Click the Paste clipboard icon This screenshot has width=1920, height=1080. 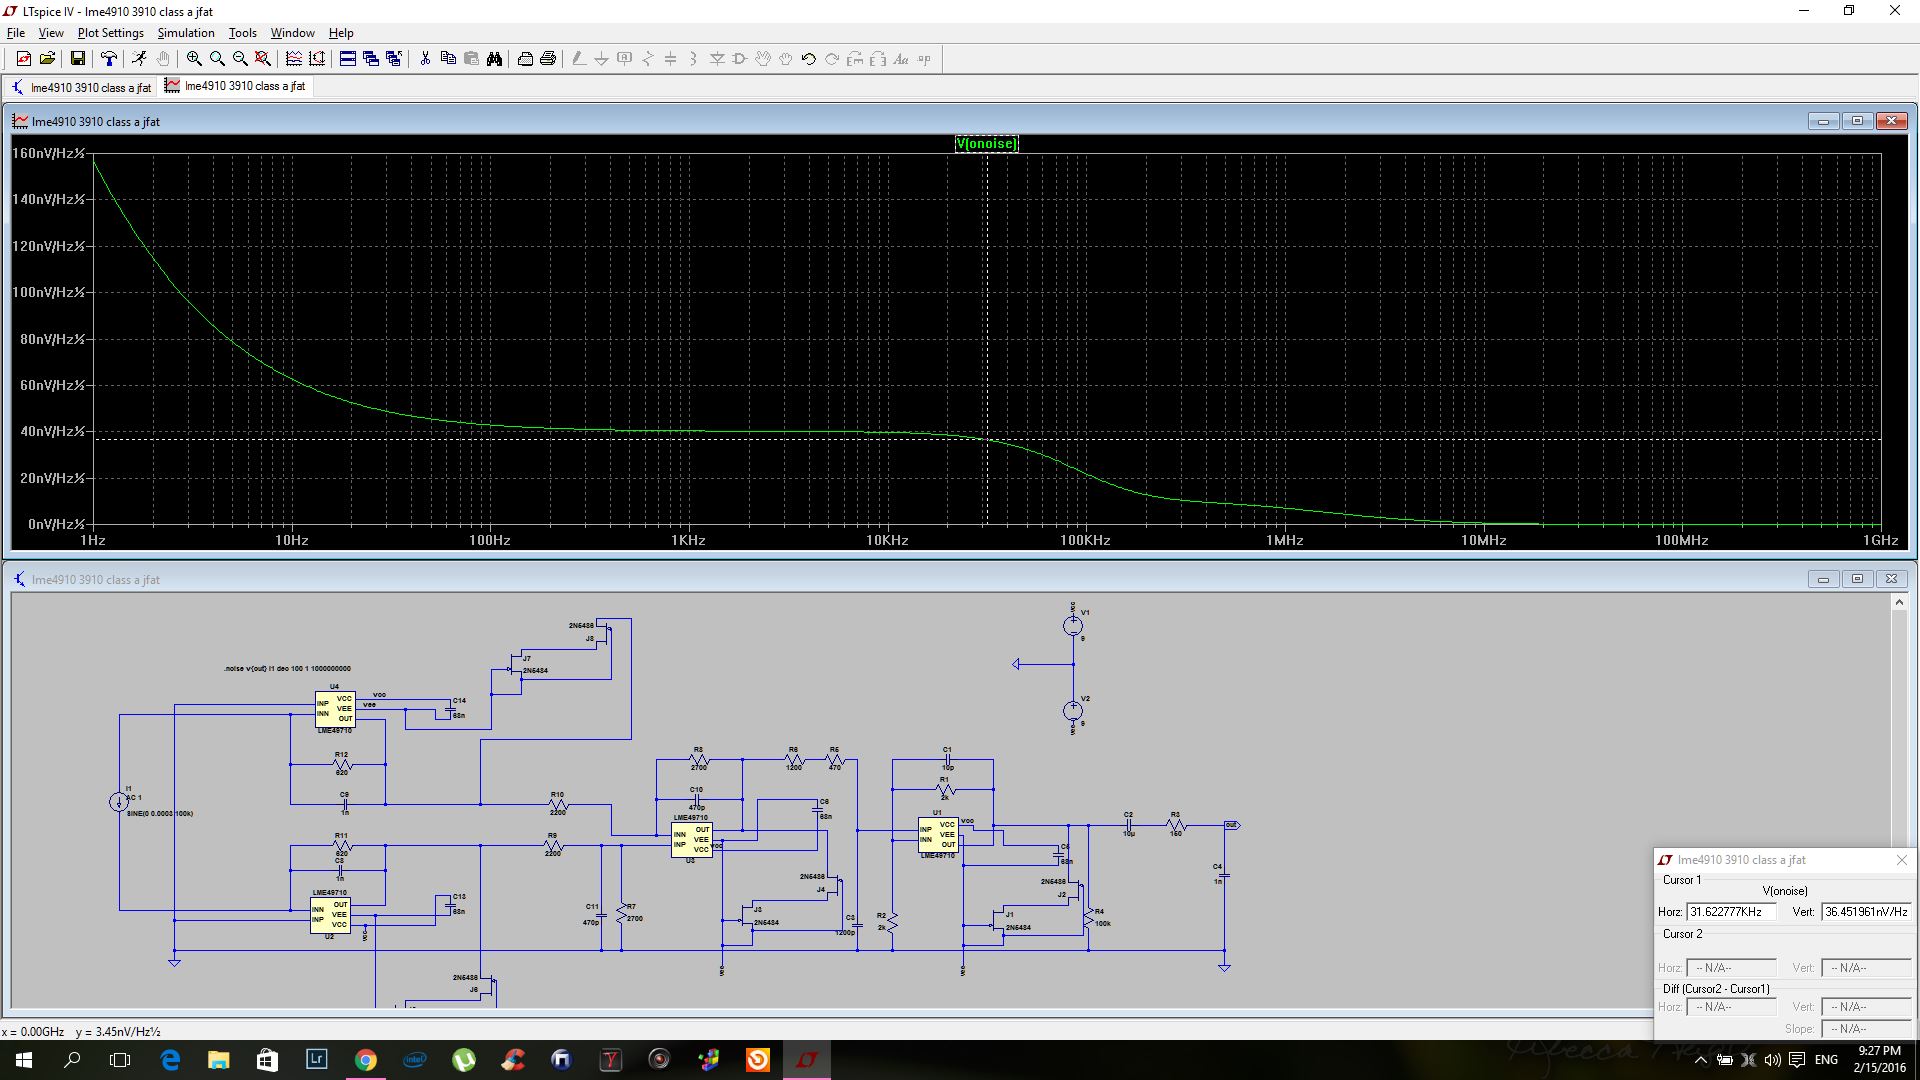(x=471, y=59)
